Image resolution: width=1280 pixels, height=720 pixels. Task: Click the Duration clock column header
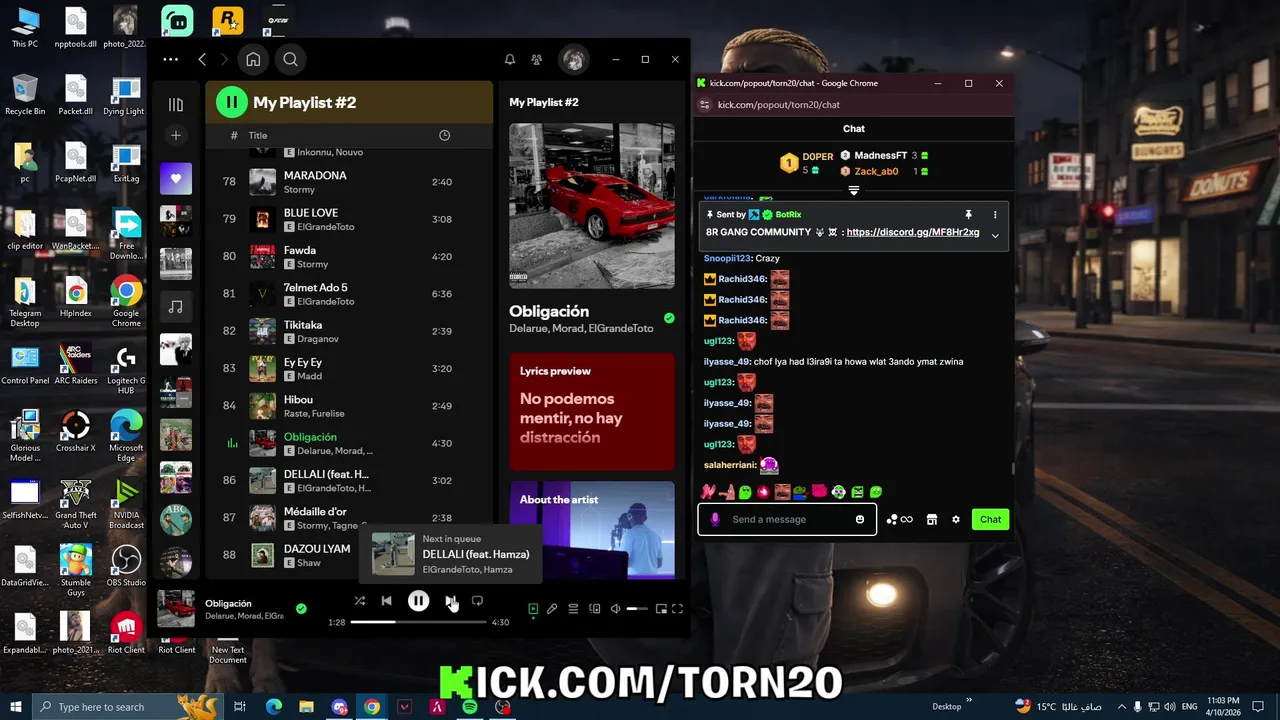(444, 135)
